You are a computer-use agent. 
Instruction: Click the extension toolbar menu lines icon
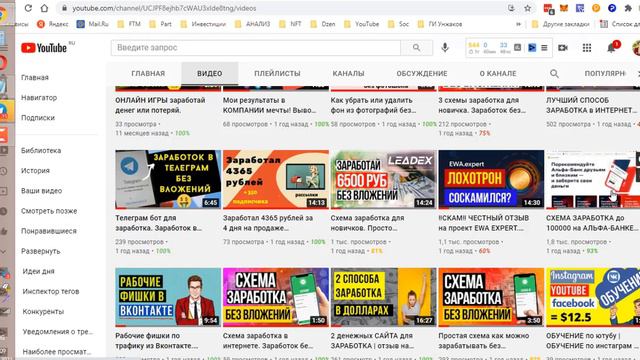pos(544,48)
